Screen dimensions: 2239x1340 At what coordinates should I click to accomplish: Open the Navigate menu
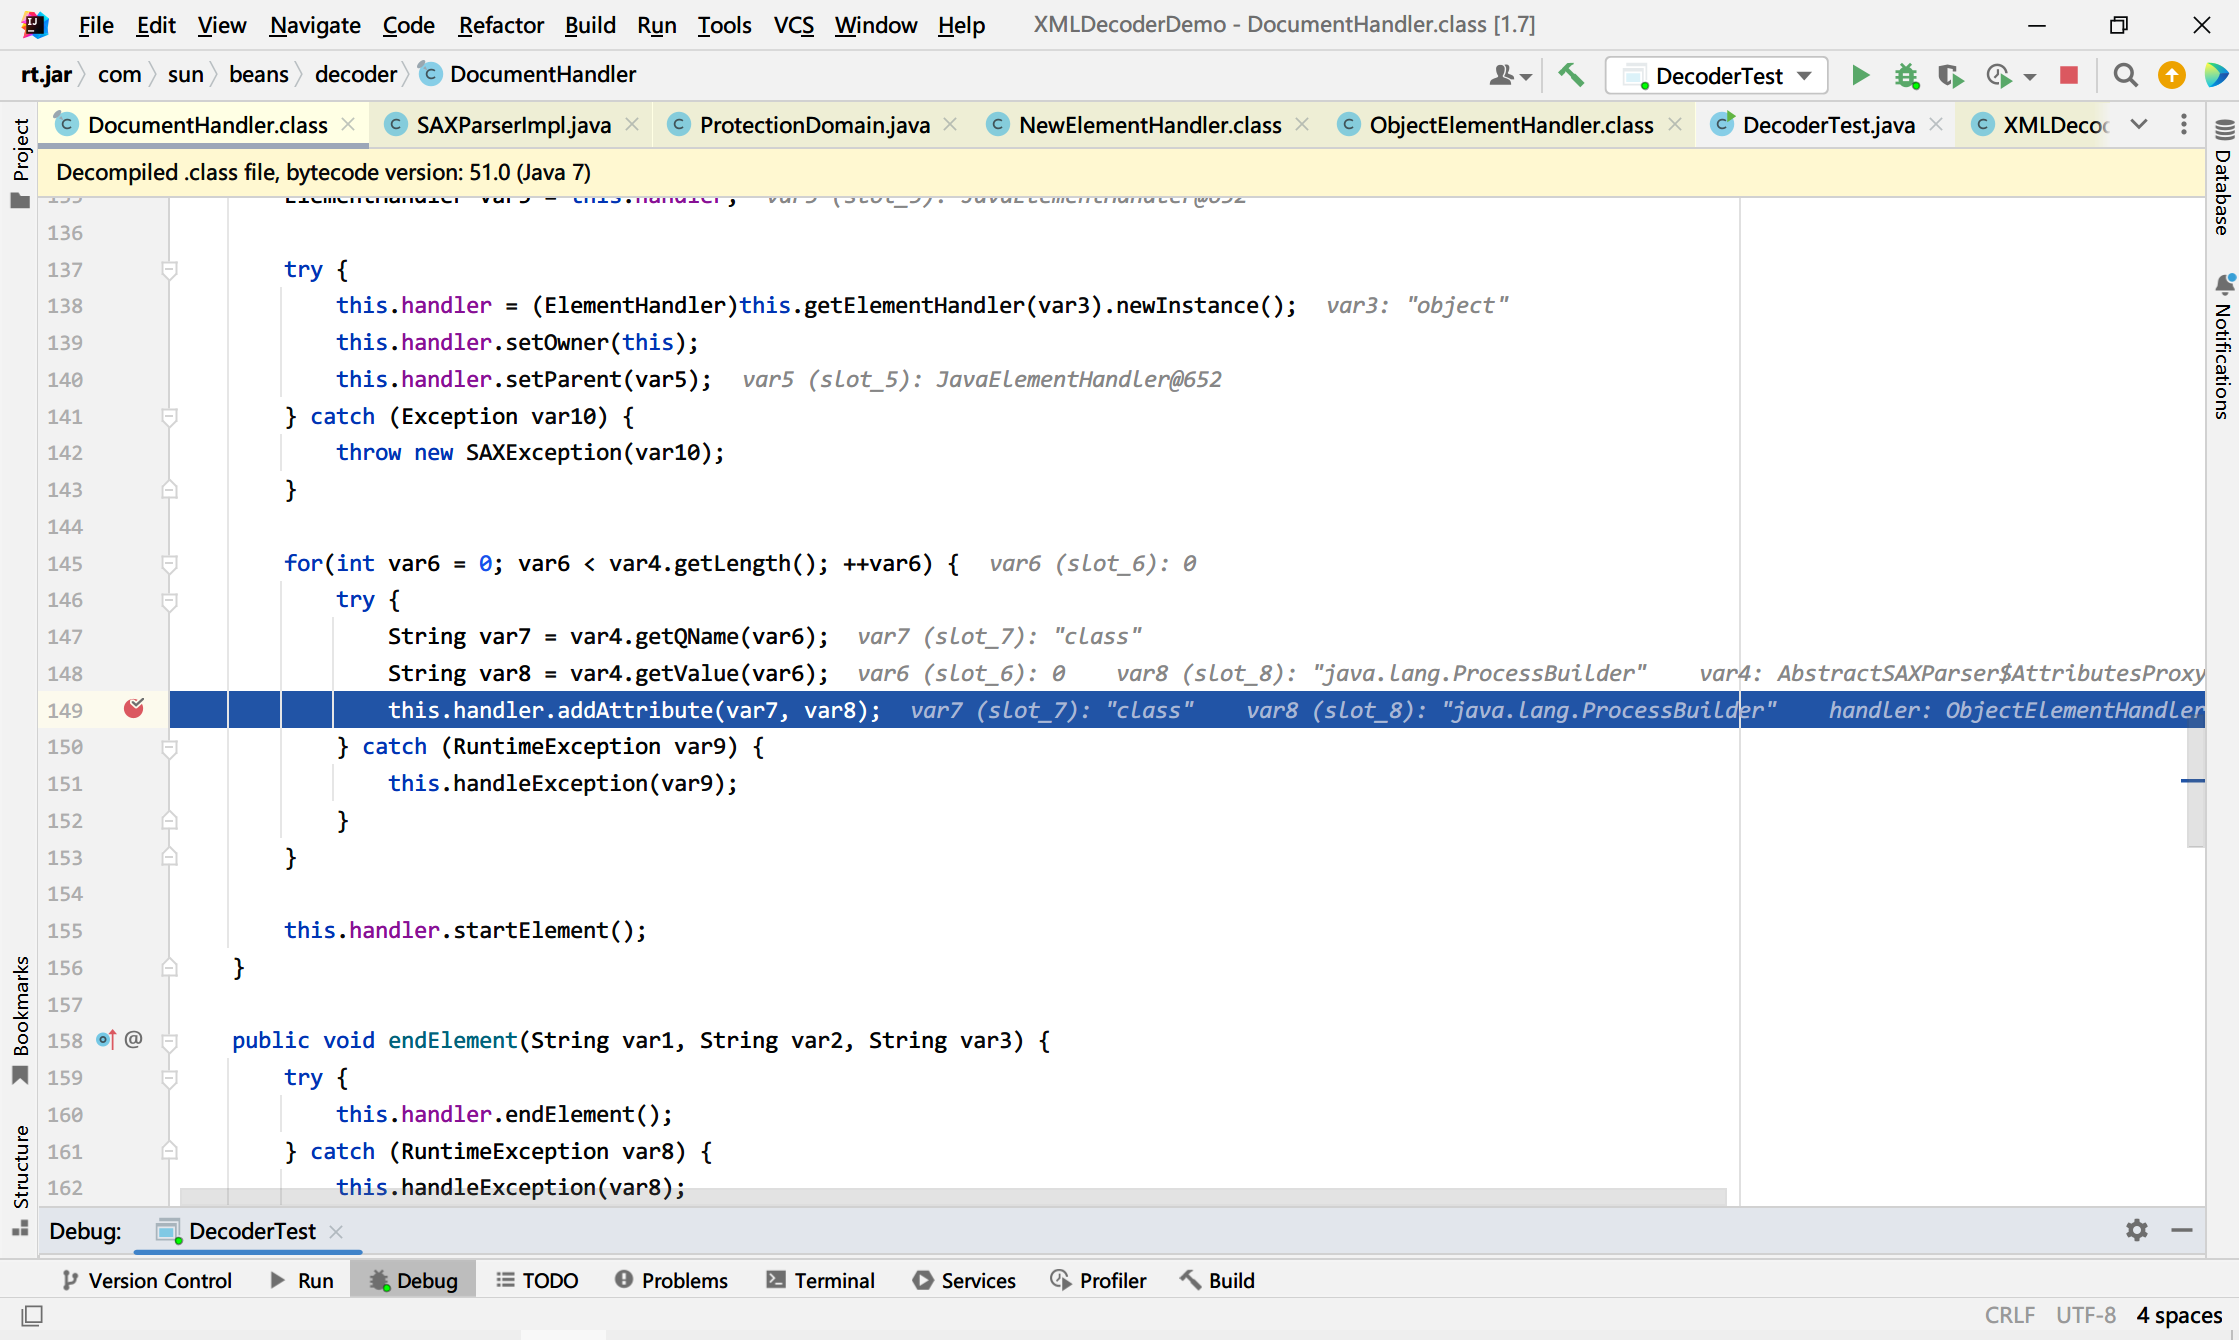click(x=315, y=25)
